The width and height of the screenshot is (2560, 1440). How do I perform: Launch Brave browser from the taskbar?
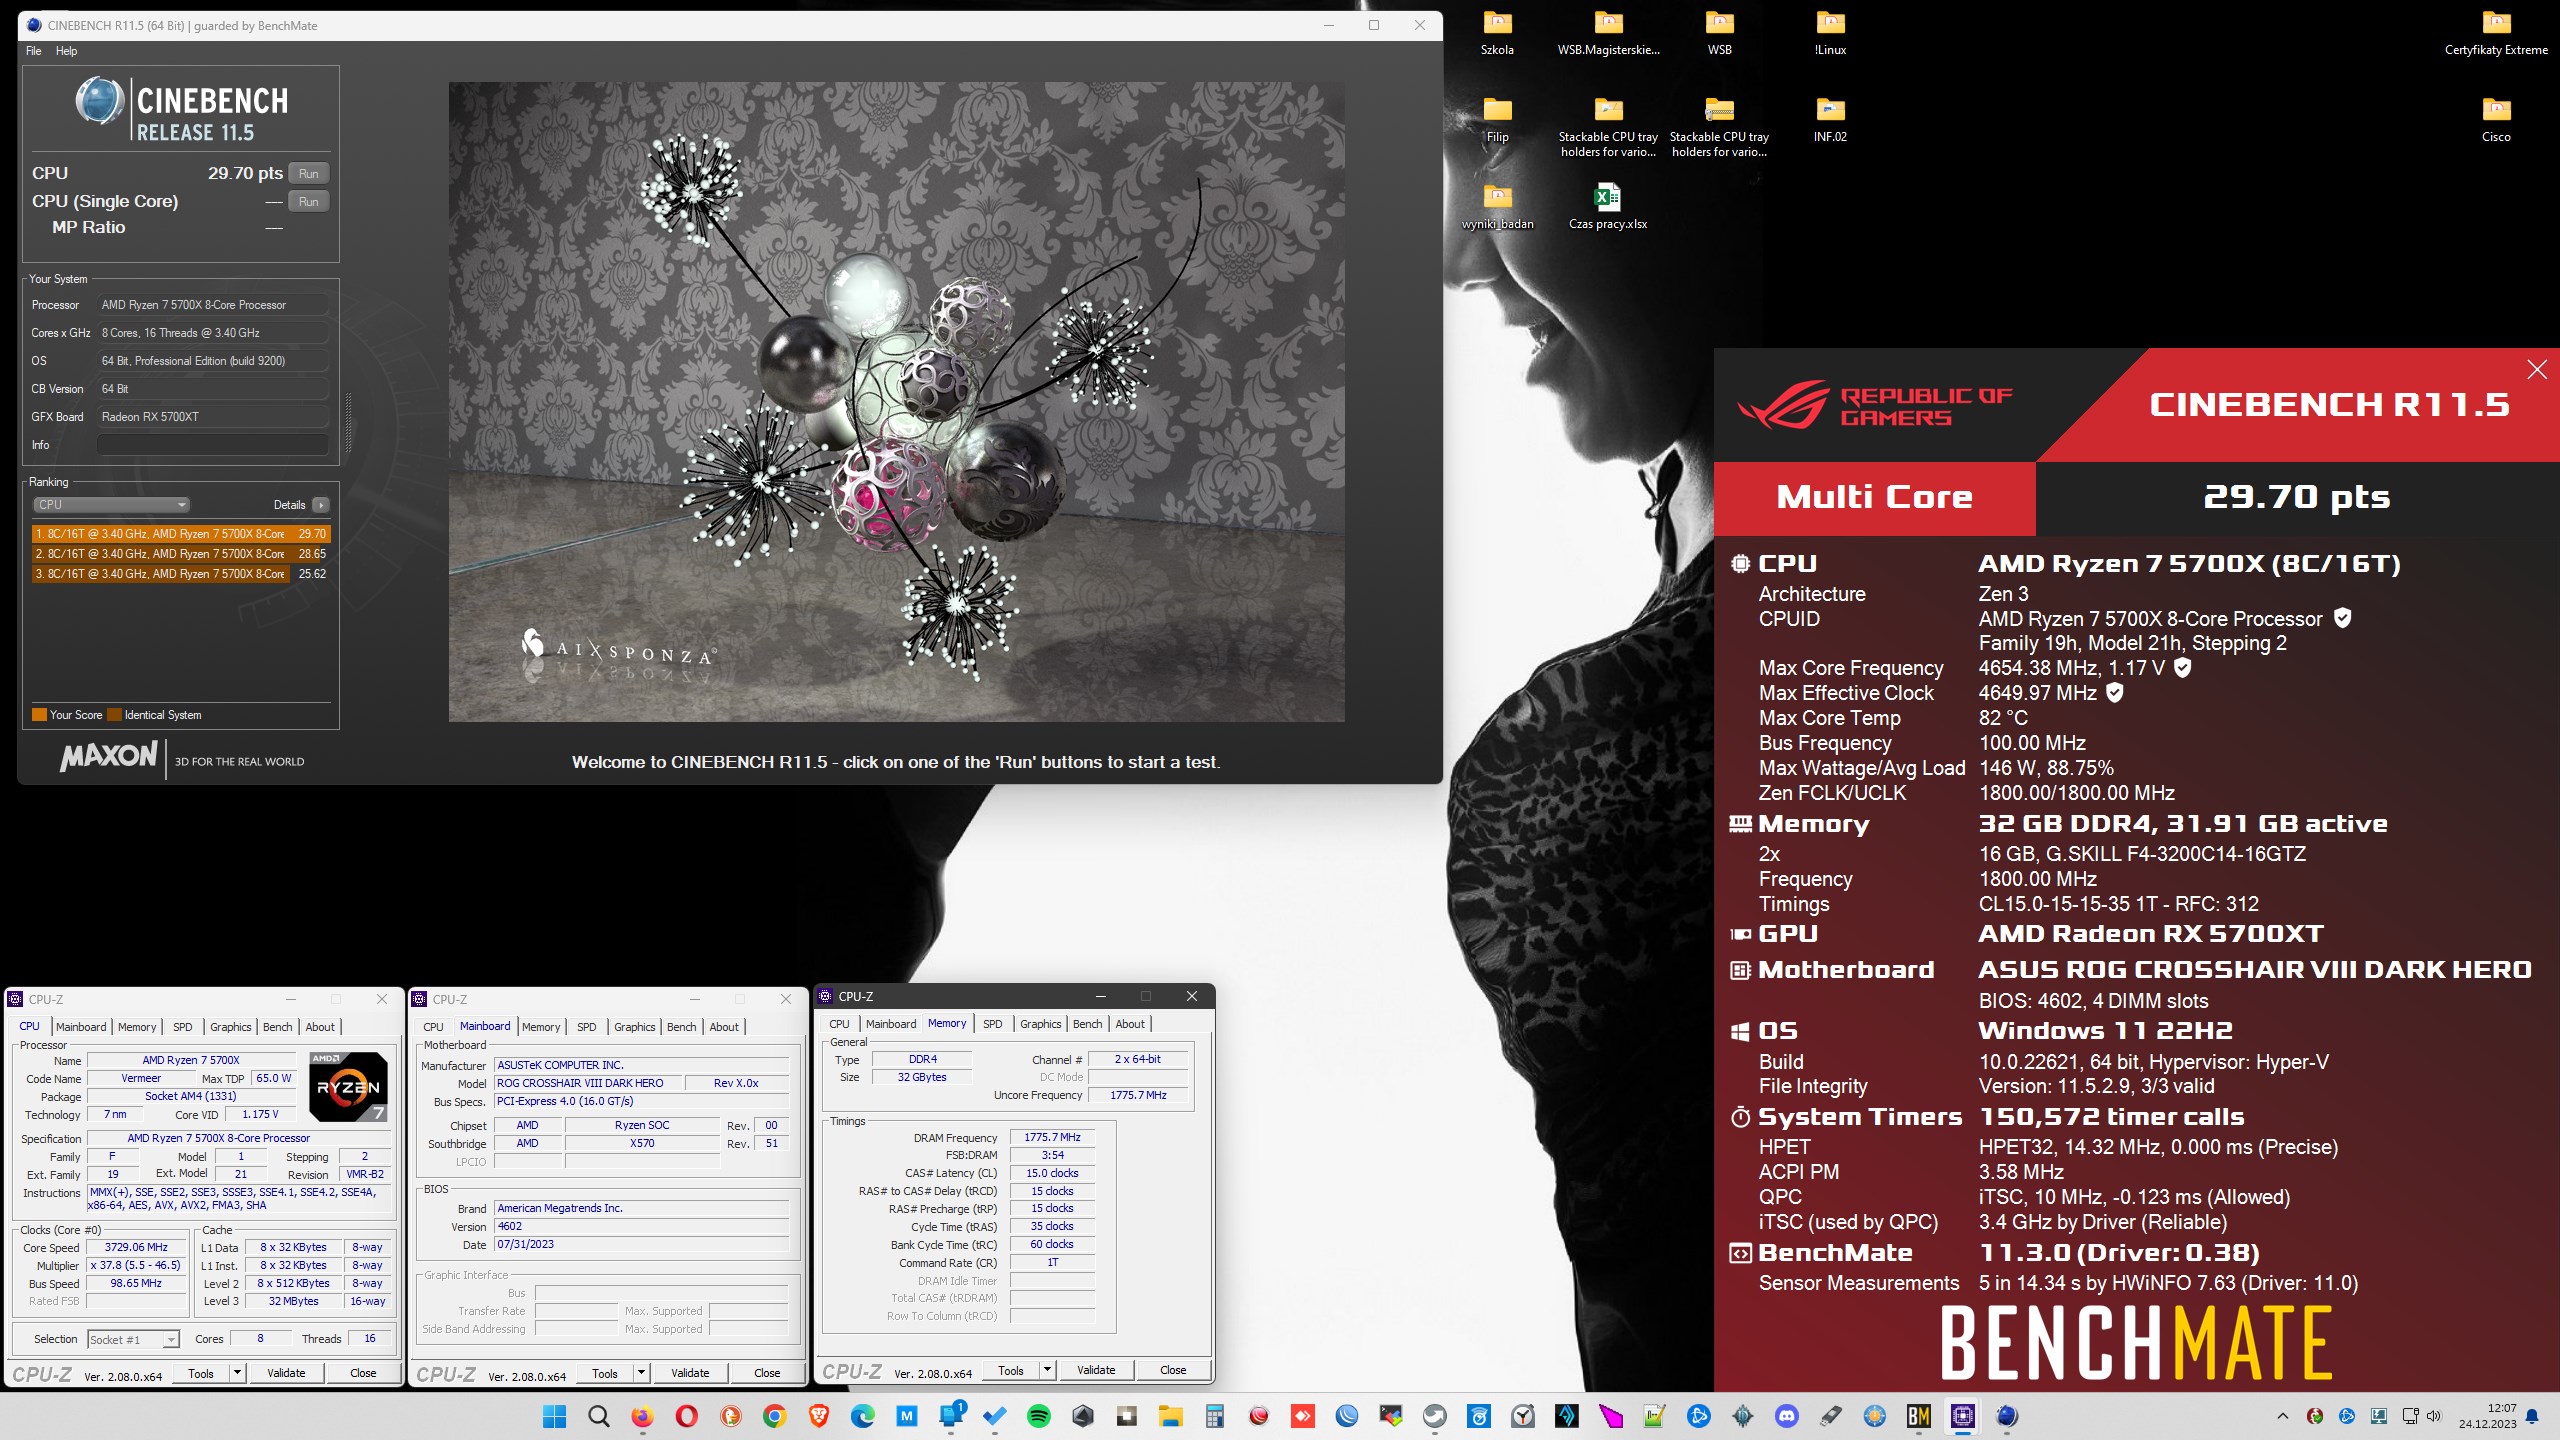click(818, 1416)
